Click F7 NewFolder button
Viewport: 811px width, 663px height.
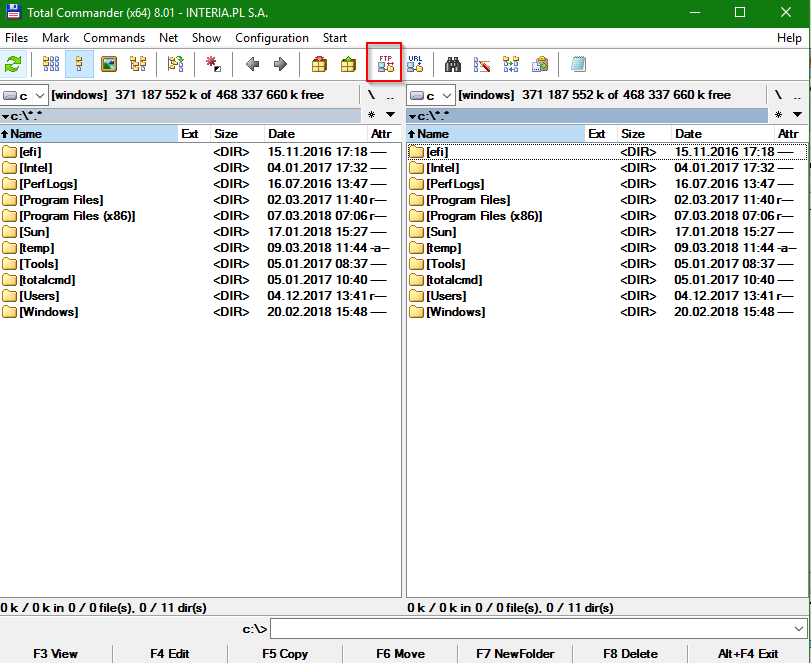515,654
